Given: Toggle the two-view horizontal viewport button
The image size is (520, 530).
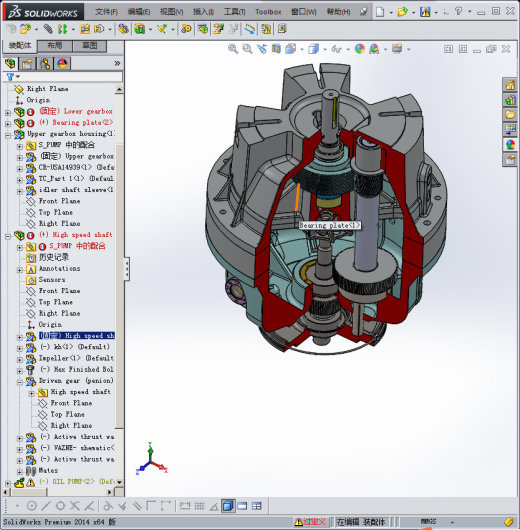Looking at the screenshot, I should [x=242, y=506].
